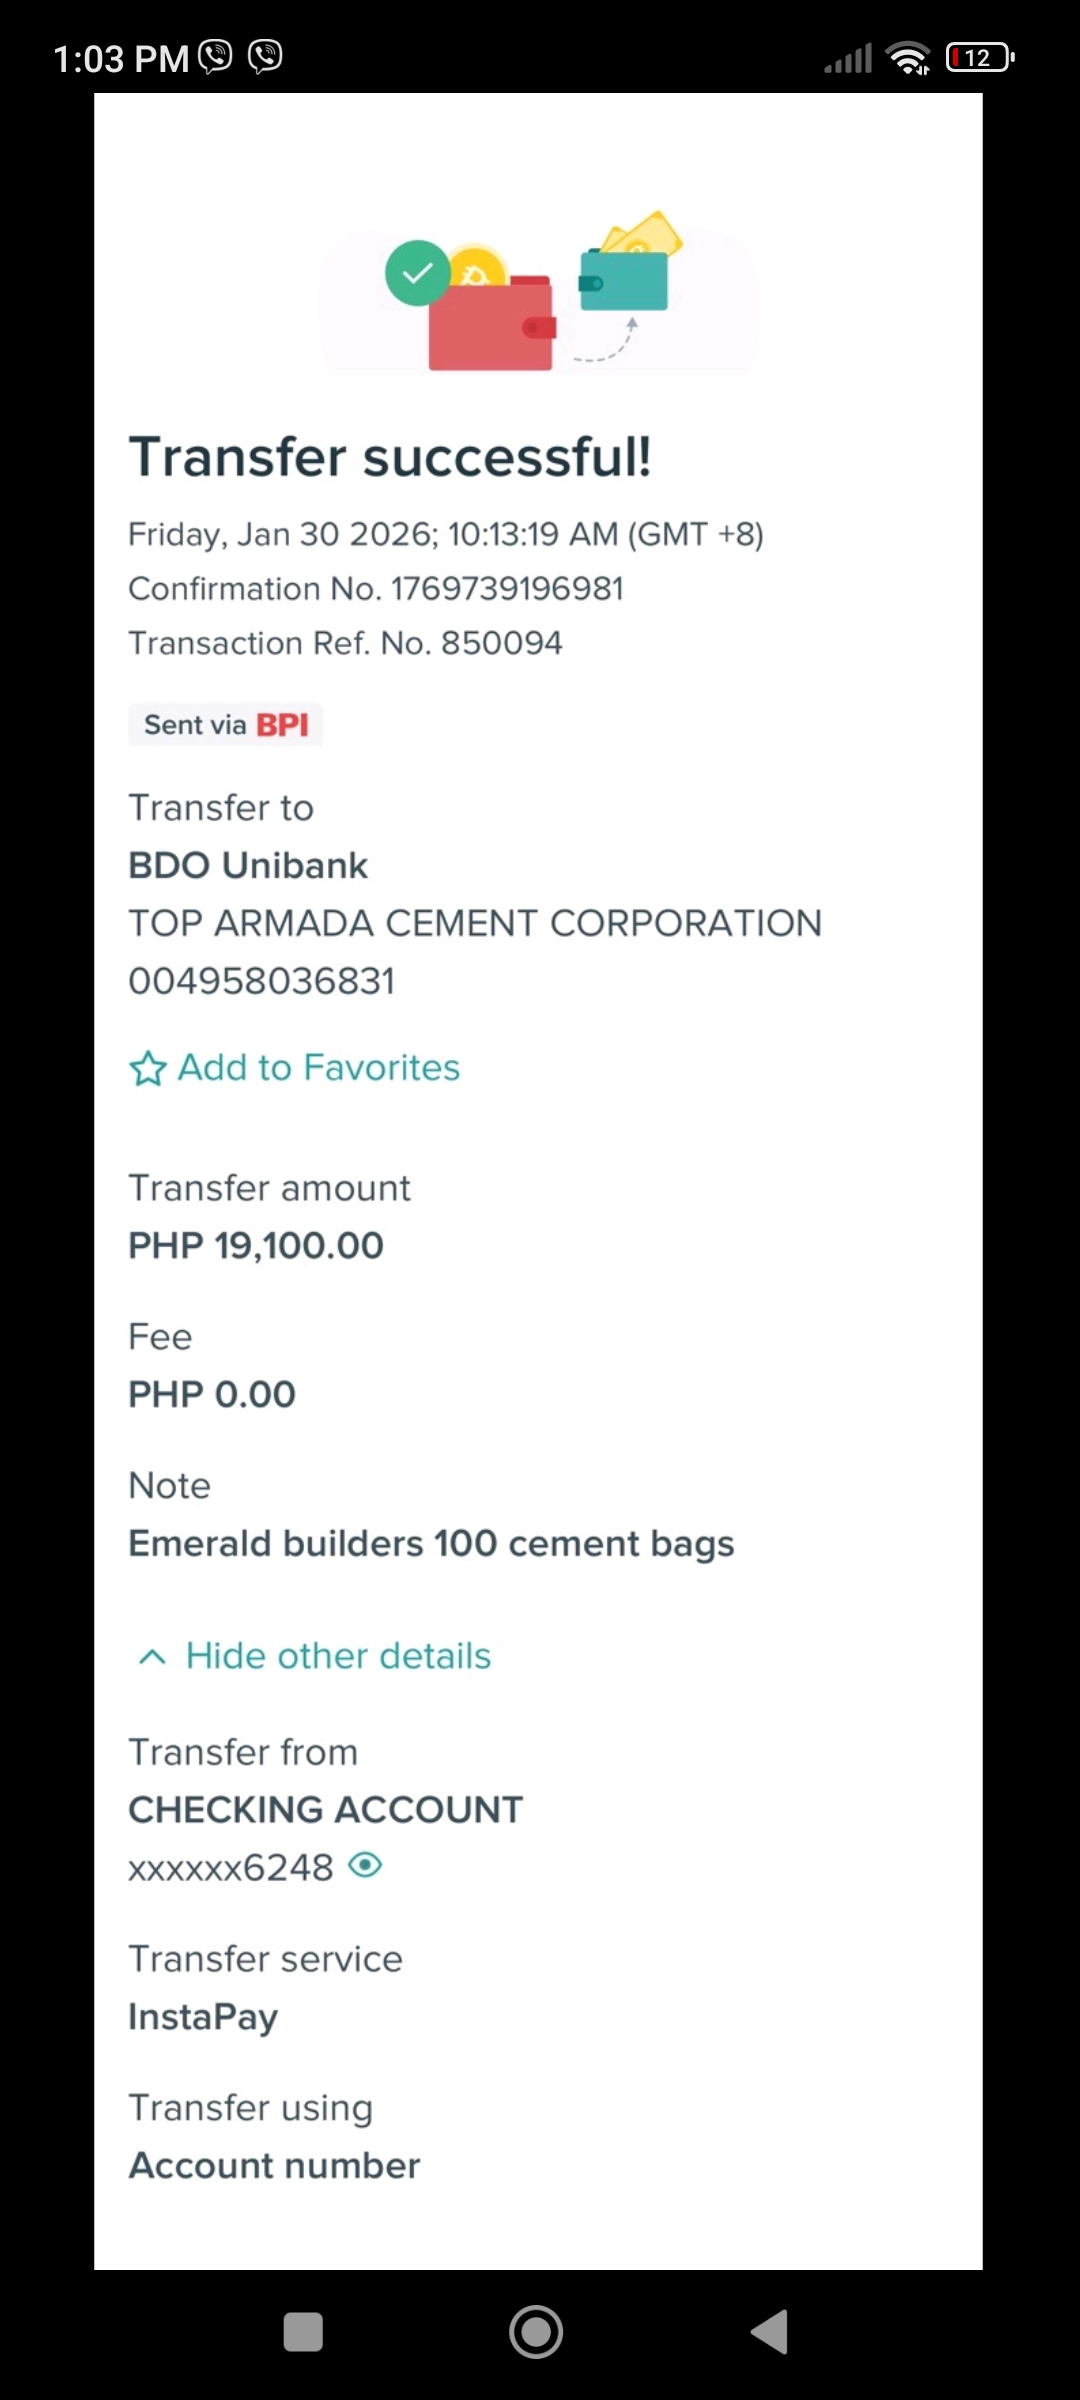Collapse the Hide other details chevron

pyautogui.click(x=152, y=1657)
